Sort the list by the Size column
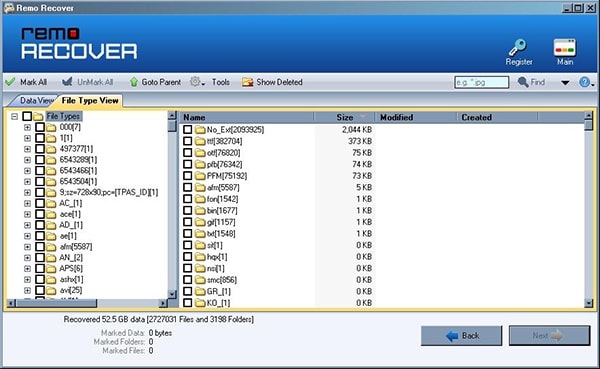This screenshot has height=369, width=600. [344, 117]
